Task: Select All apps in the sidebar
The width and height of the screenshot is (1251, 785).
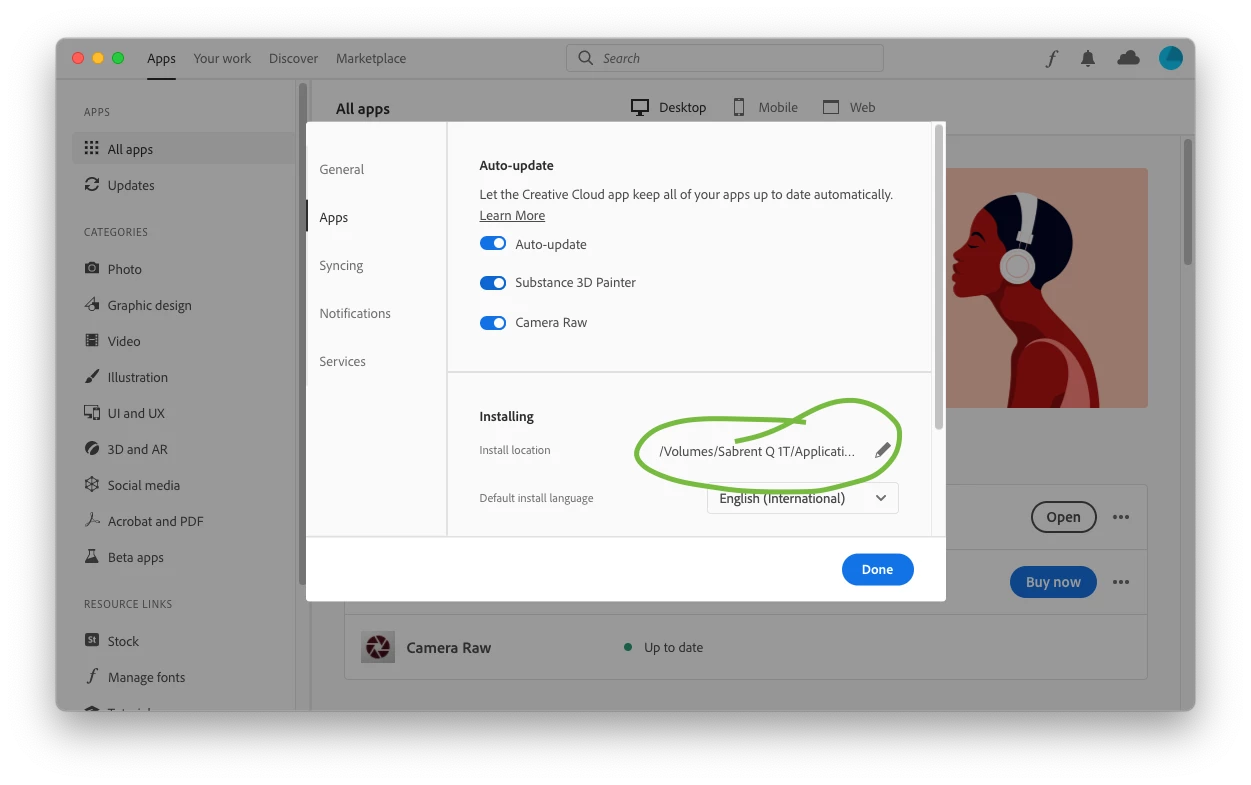Action: [183, 149]
